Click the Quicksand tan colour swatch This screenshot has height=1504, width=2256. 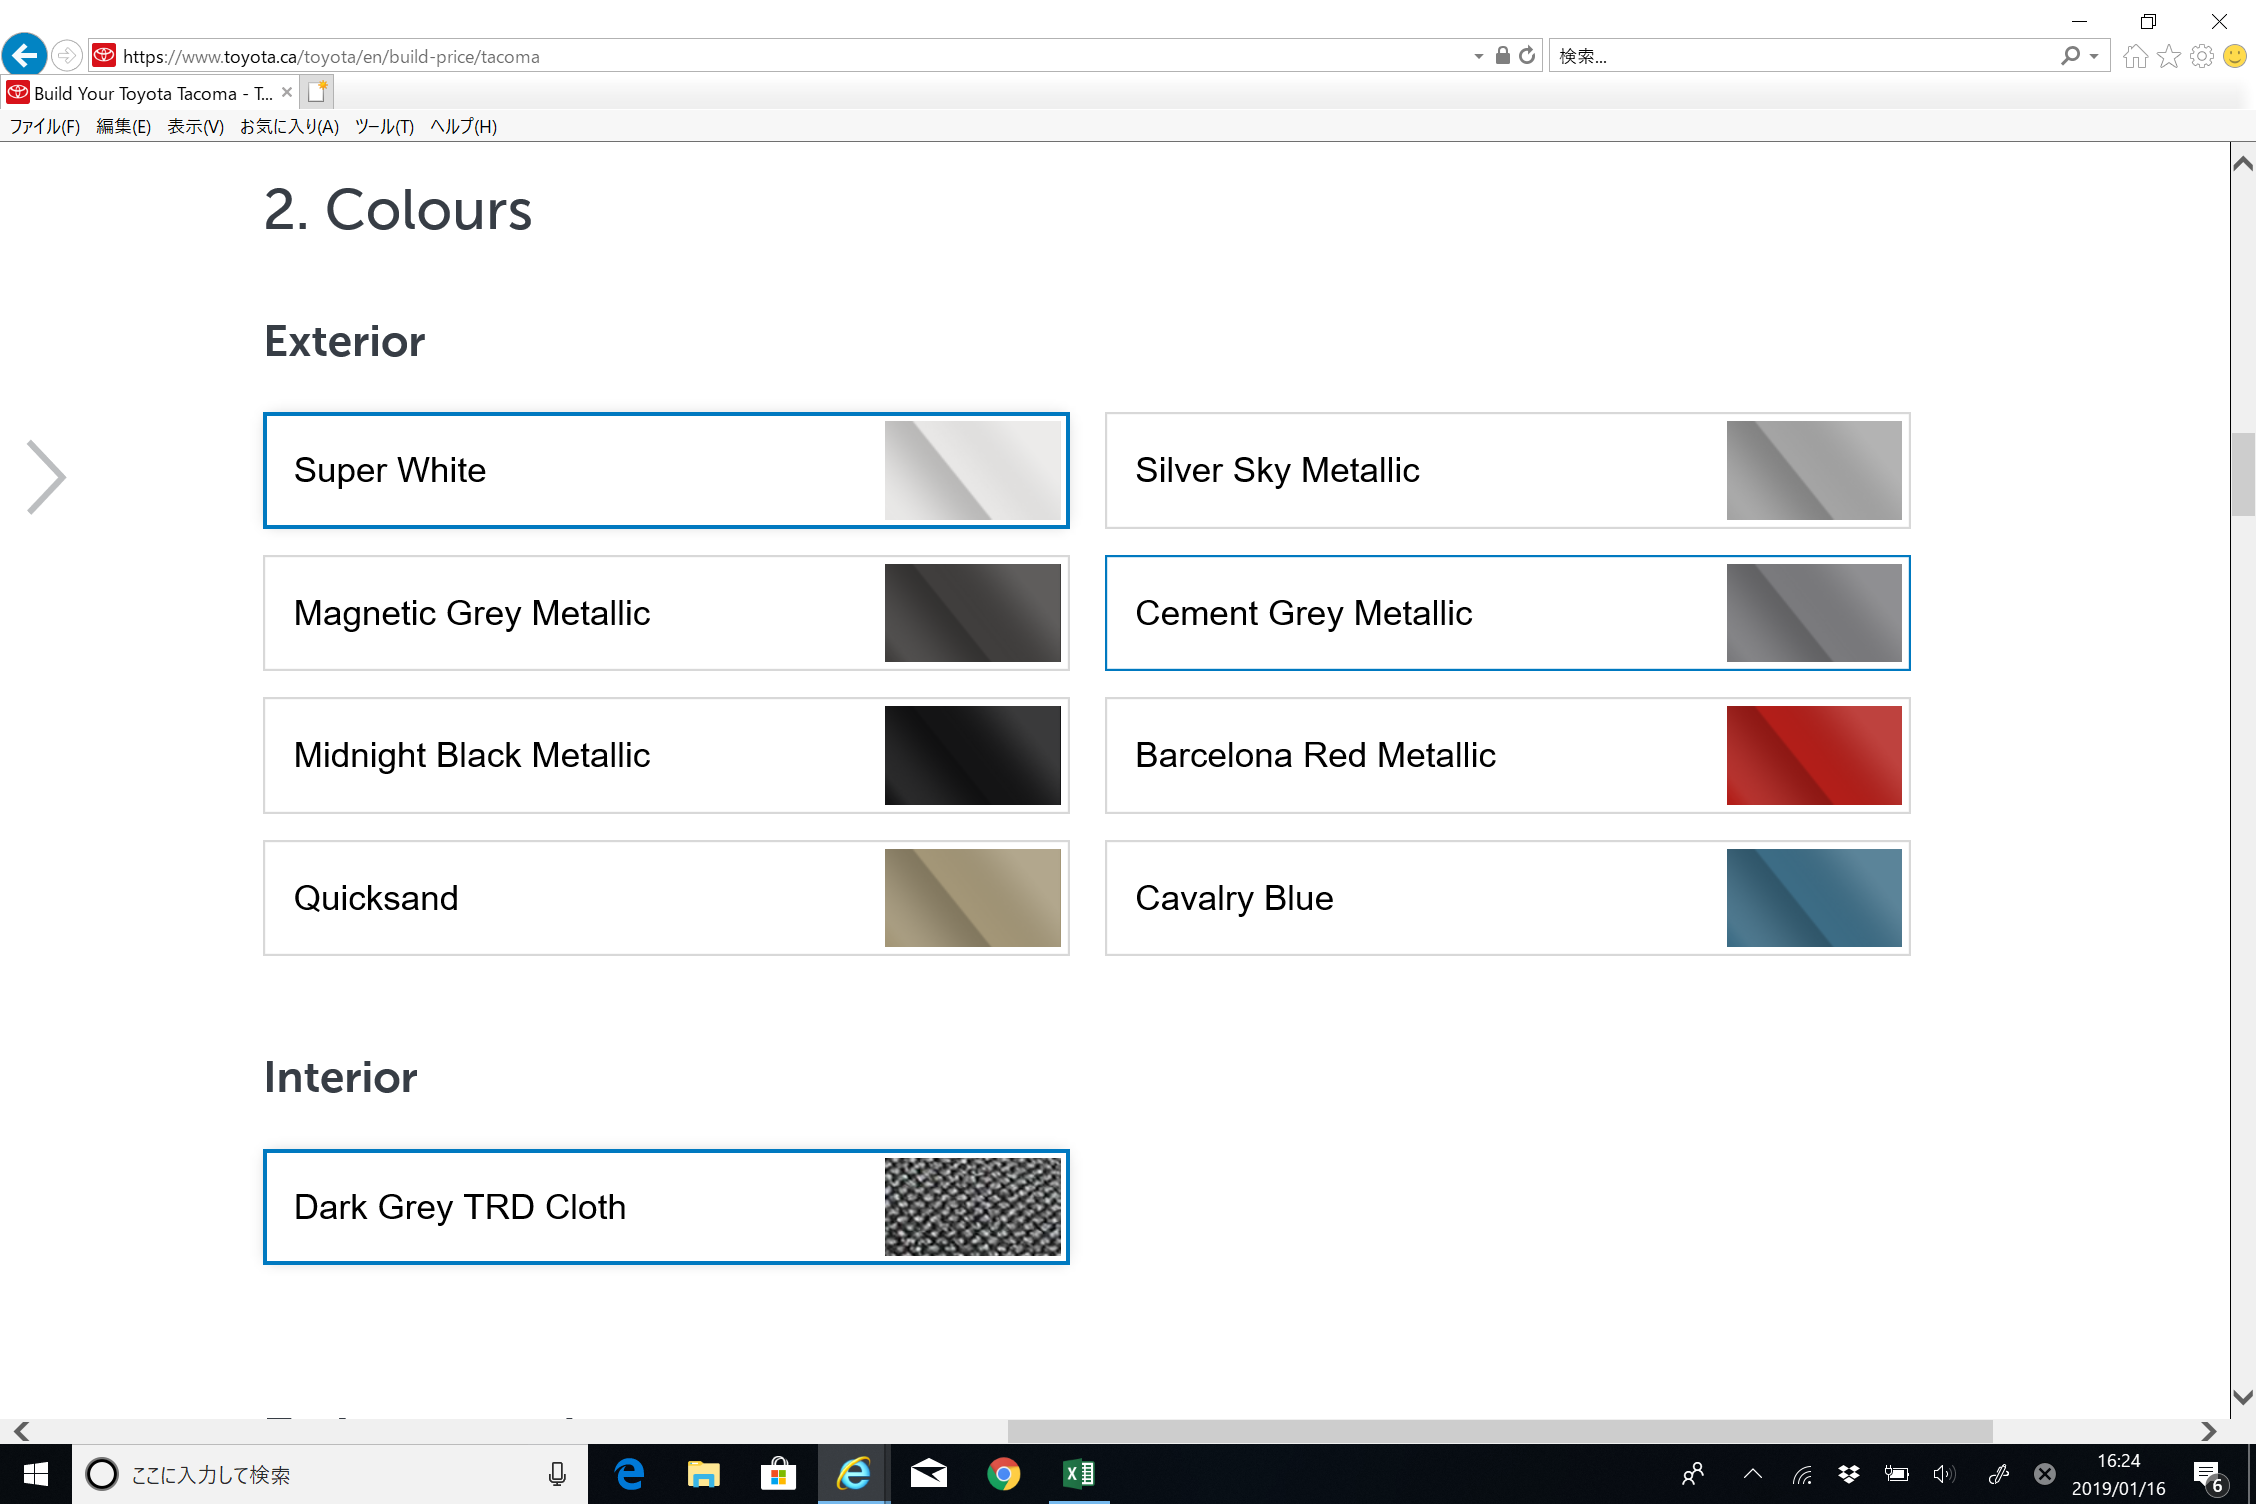[x=972, y=898]
